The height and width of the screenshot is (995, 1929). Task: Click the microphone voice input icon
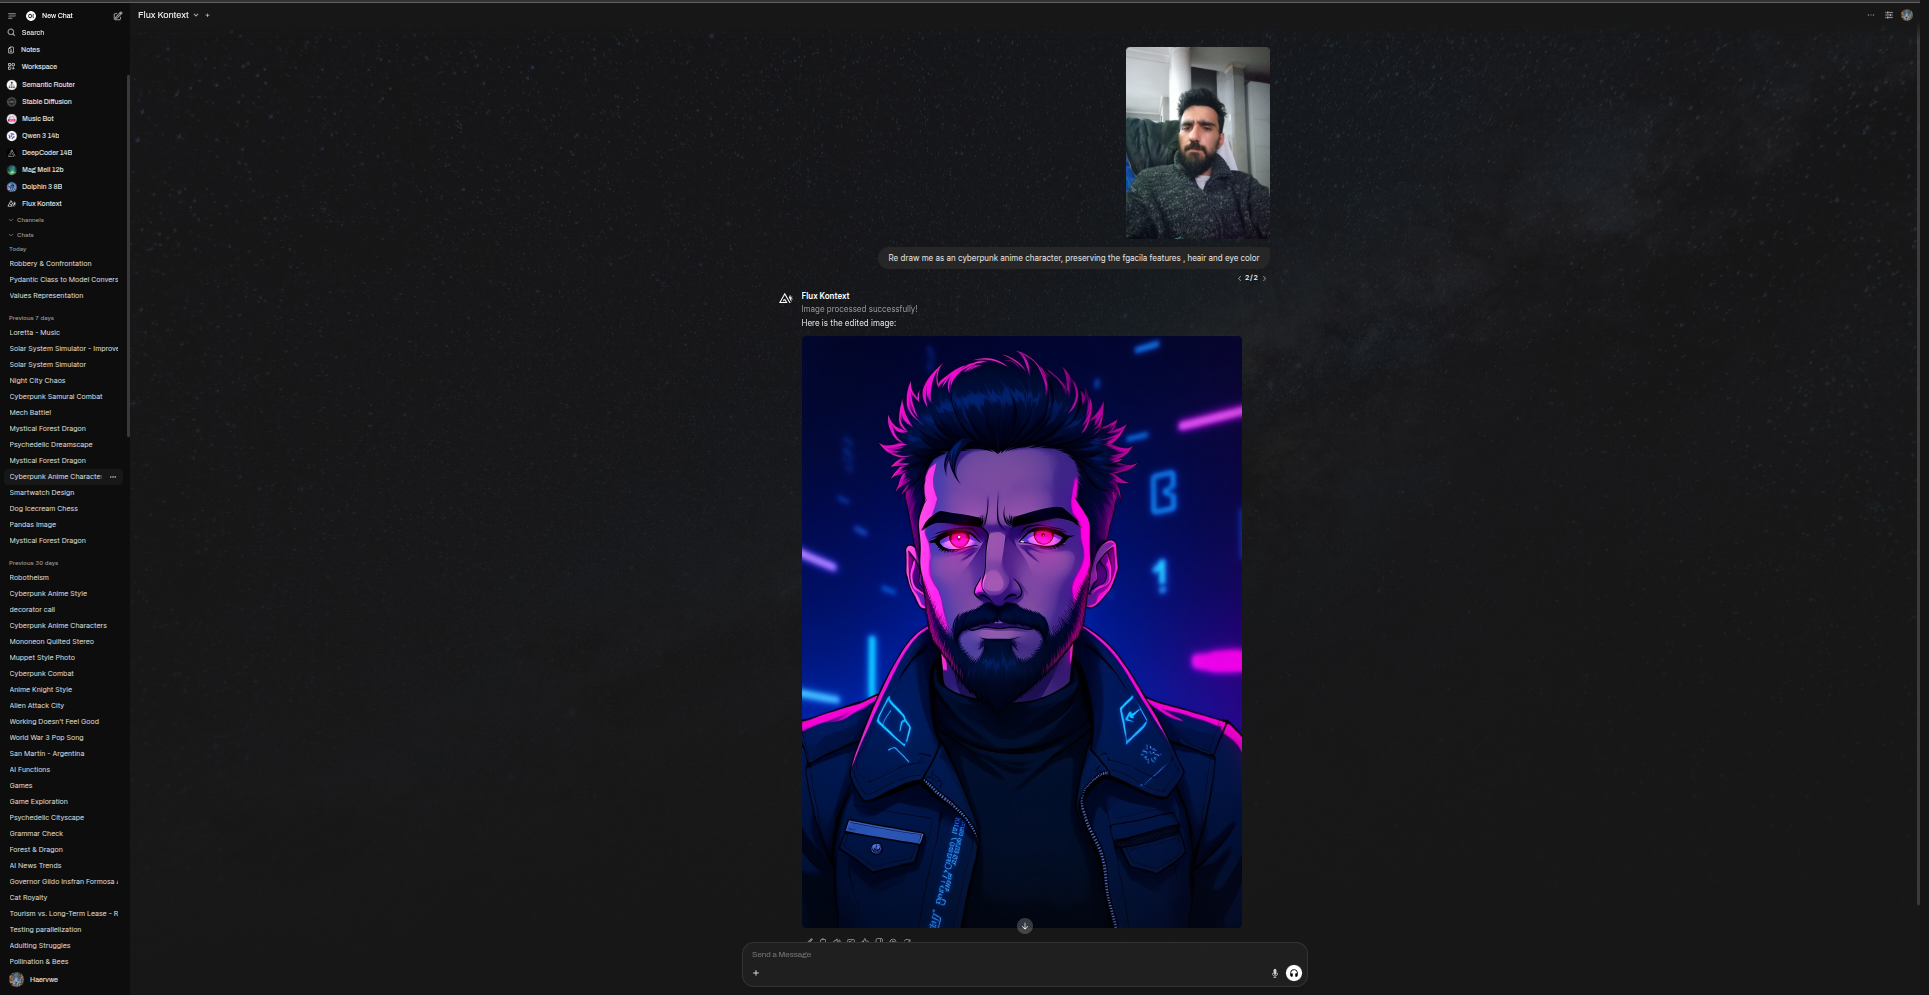coord(1274,973)
